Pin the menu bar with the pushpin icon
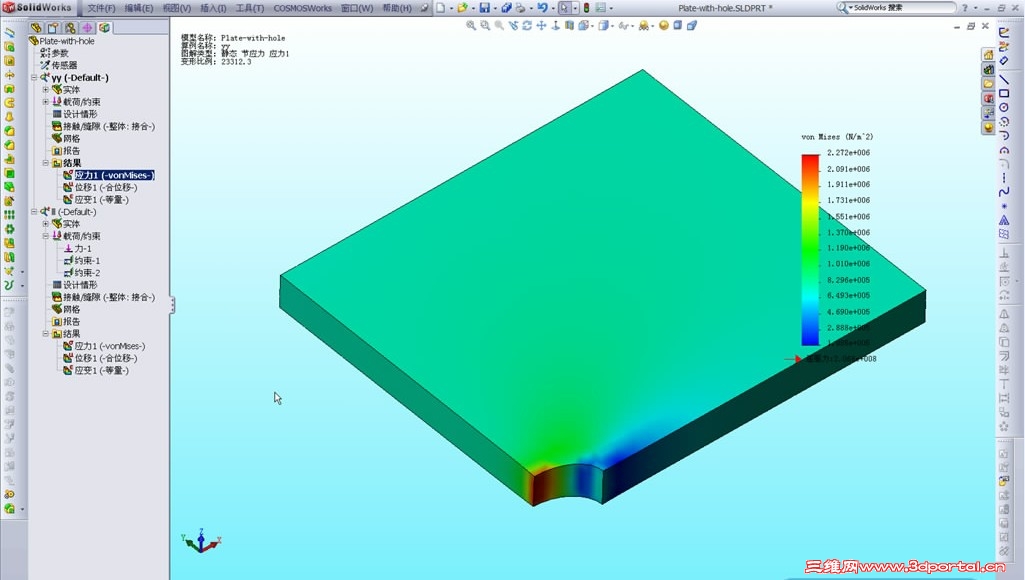Image resolution: width=1025 pixels, height=580 pixels. pyautogui.click(x=424, y=8)
